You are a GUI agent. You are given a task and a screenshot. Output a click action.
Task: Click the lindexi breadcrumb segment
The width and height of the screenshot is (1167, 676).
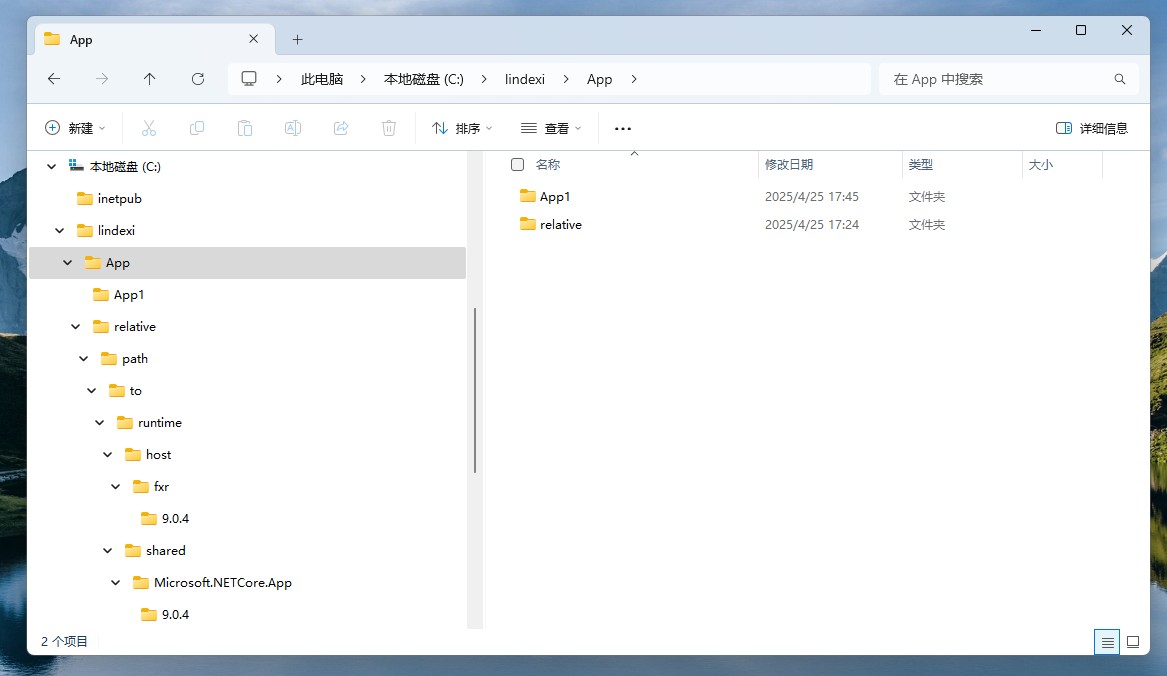point(525,79)
